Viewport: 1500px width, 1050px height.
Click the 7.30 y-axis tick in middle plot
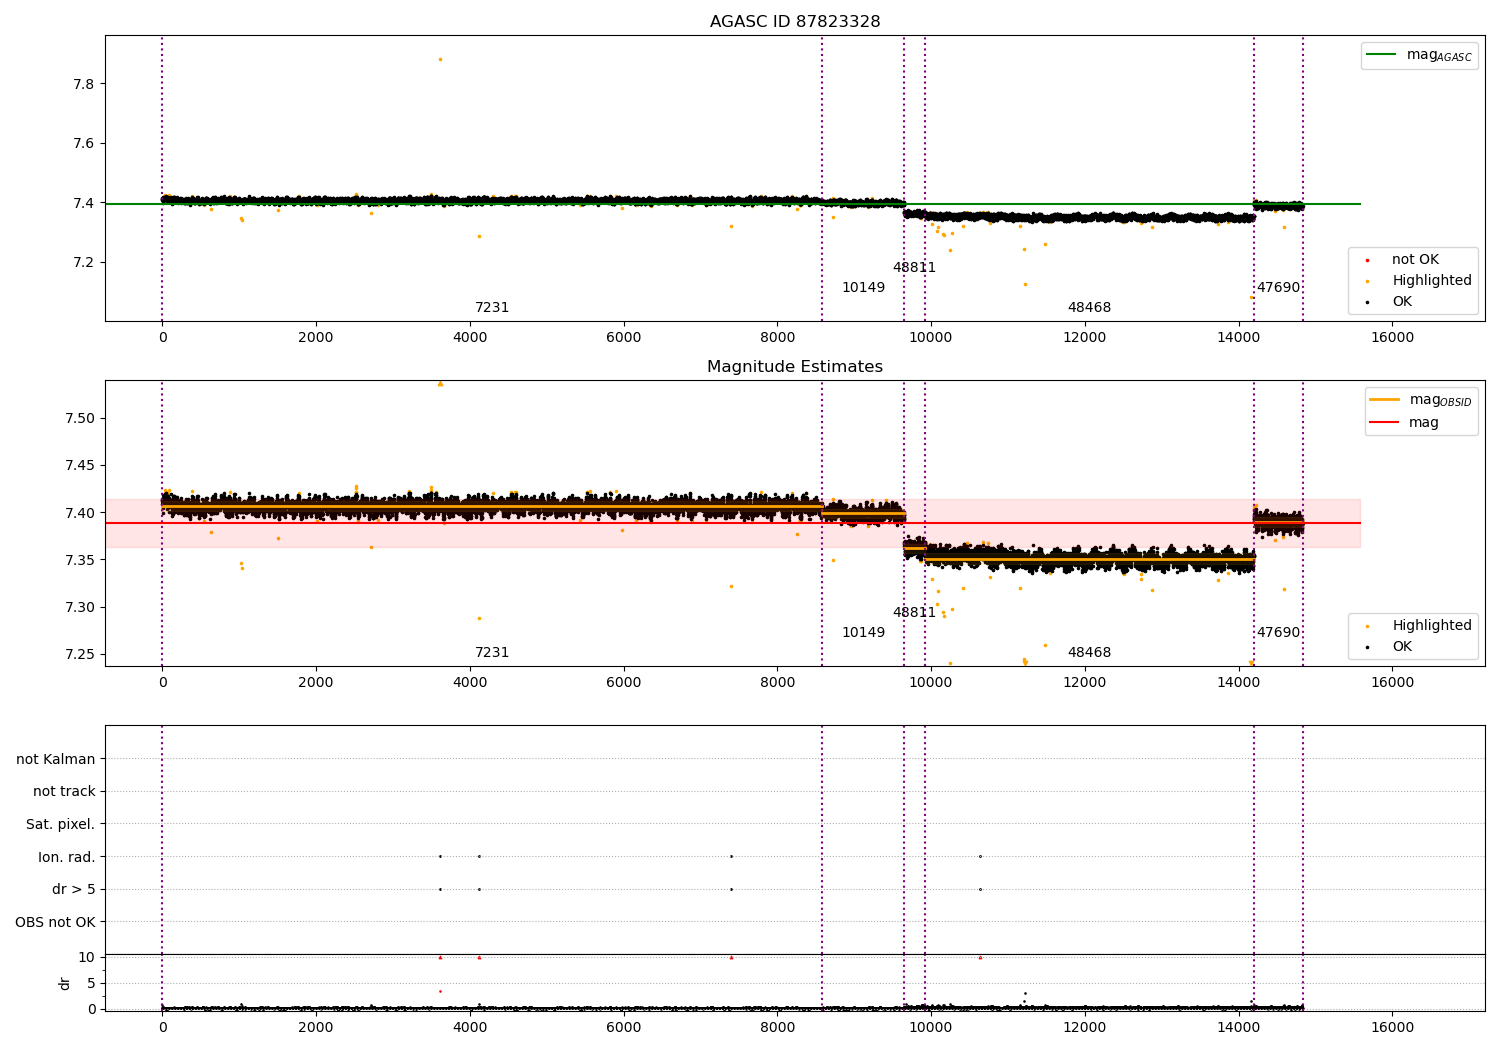pyautogui.click(x=80, y=607)
